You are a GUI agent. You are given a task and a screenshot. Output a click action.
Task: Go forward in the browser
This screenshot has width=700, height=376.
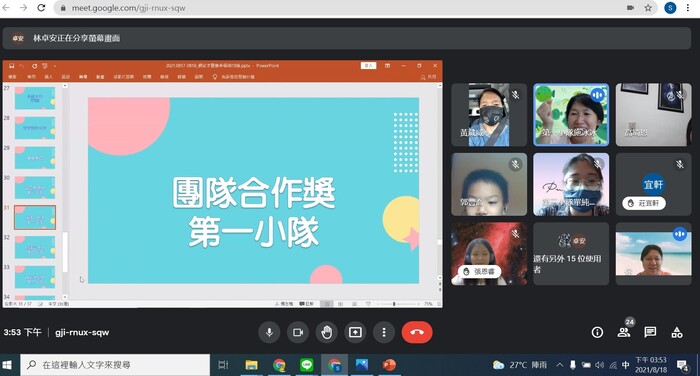click(x=23, y=8)
